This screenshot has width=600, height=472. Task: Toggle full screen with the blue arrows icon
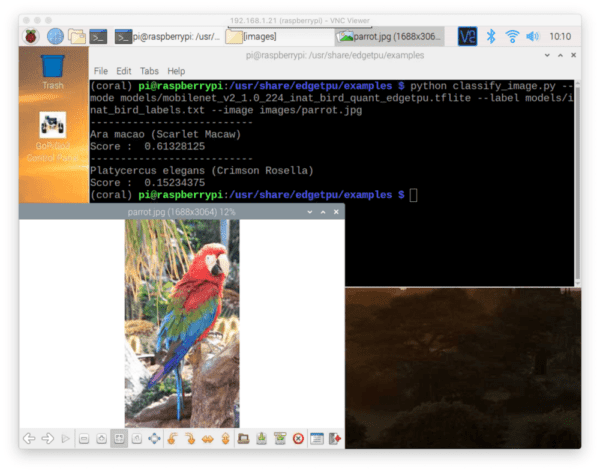[154, 438]
